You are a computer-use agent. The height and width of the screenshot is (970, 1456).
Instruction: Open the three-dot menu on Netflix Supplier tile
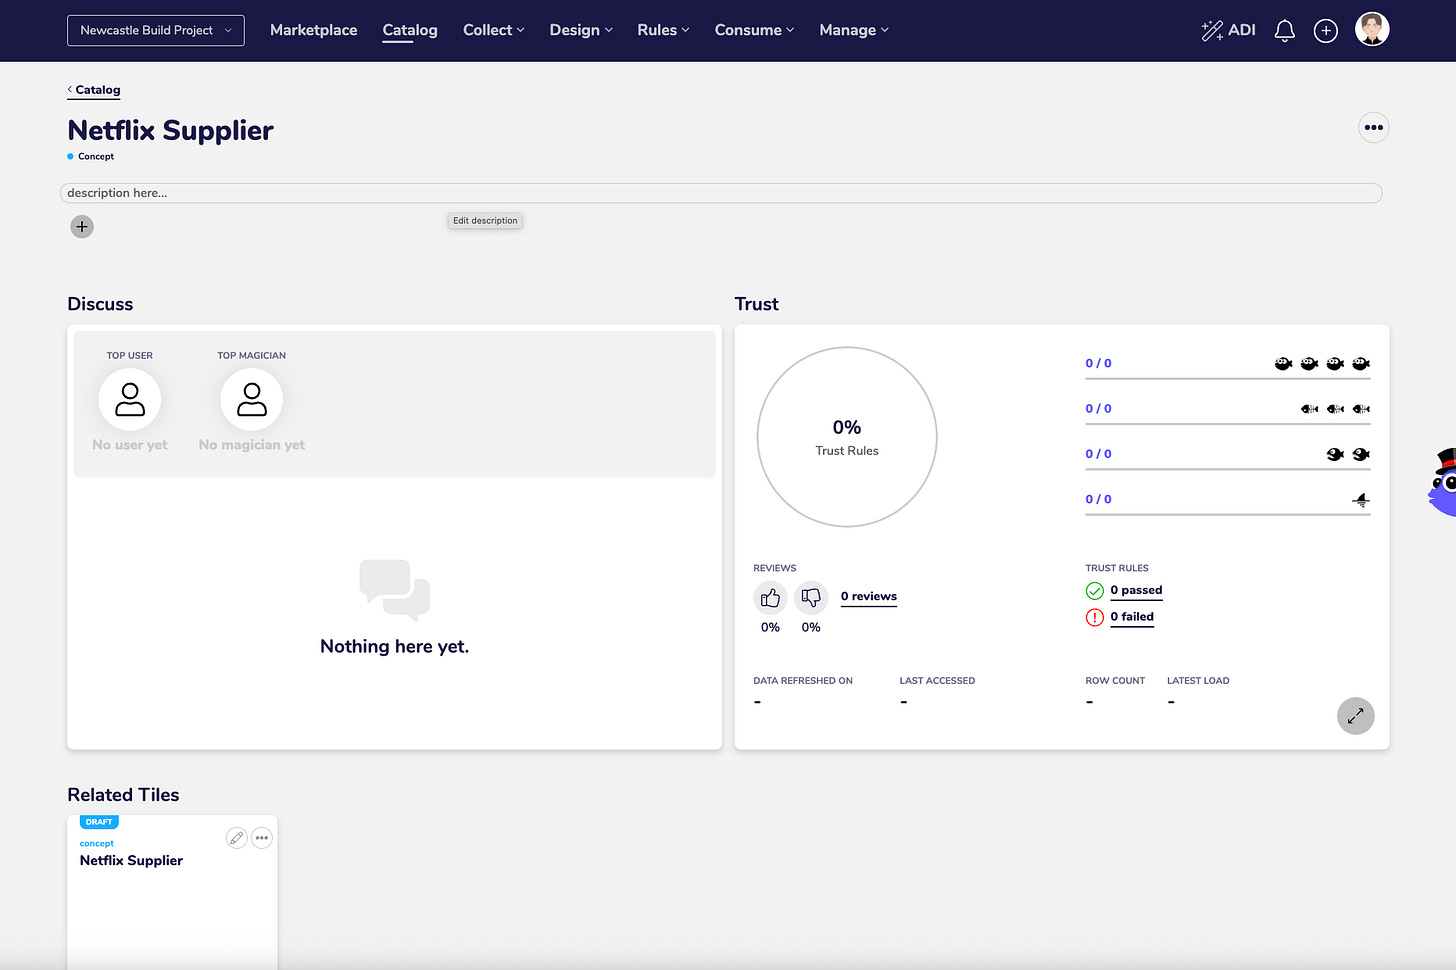(x=262, y=838)
